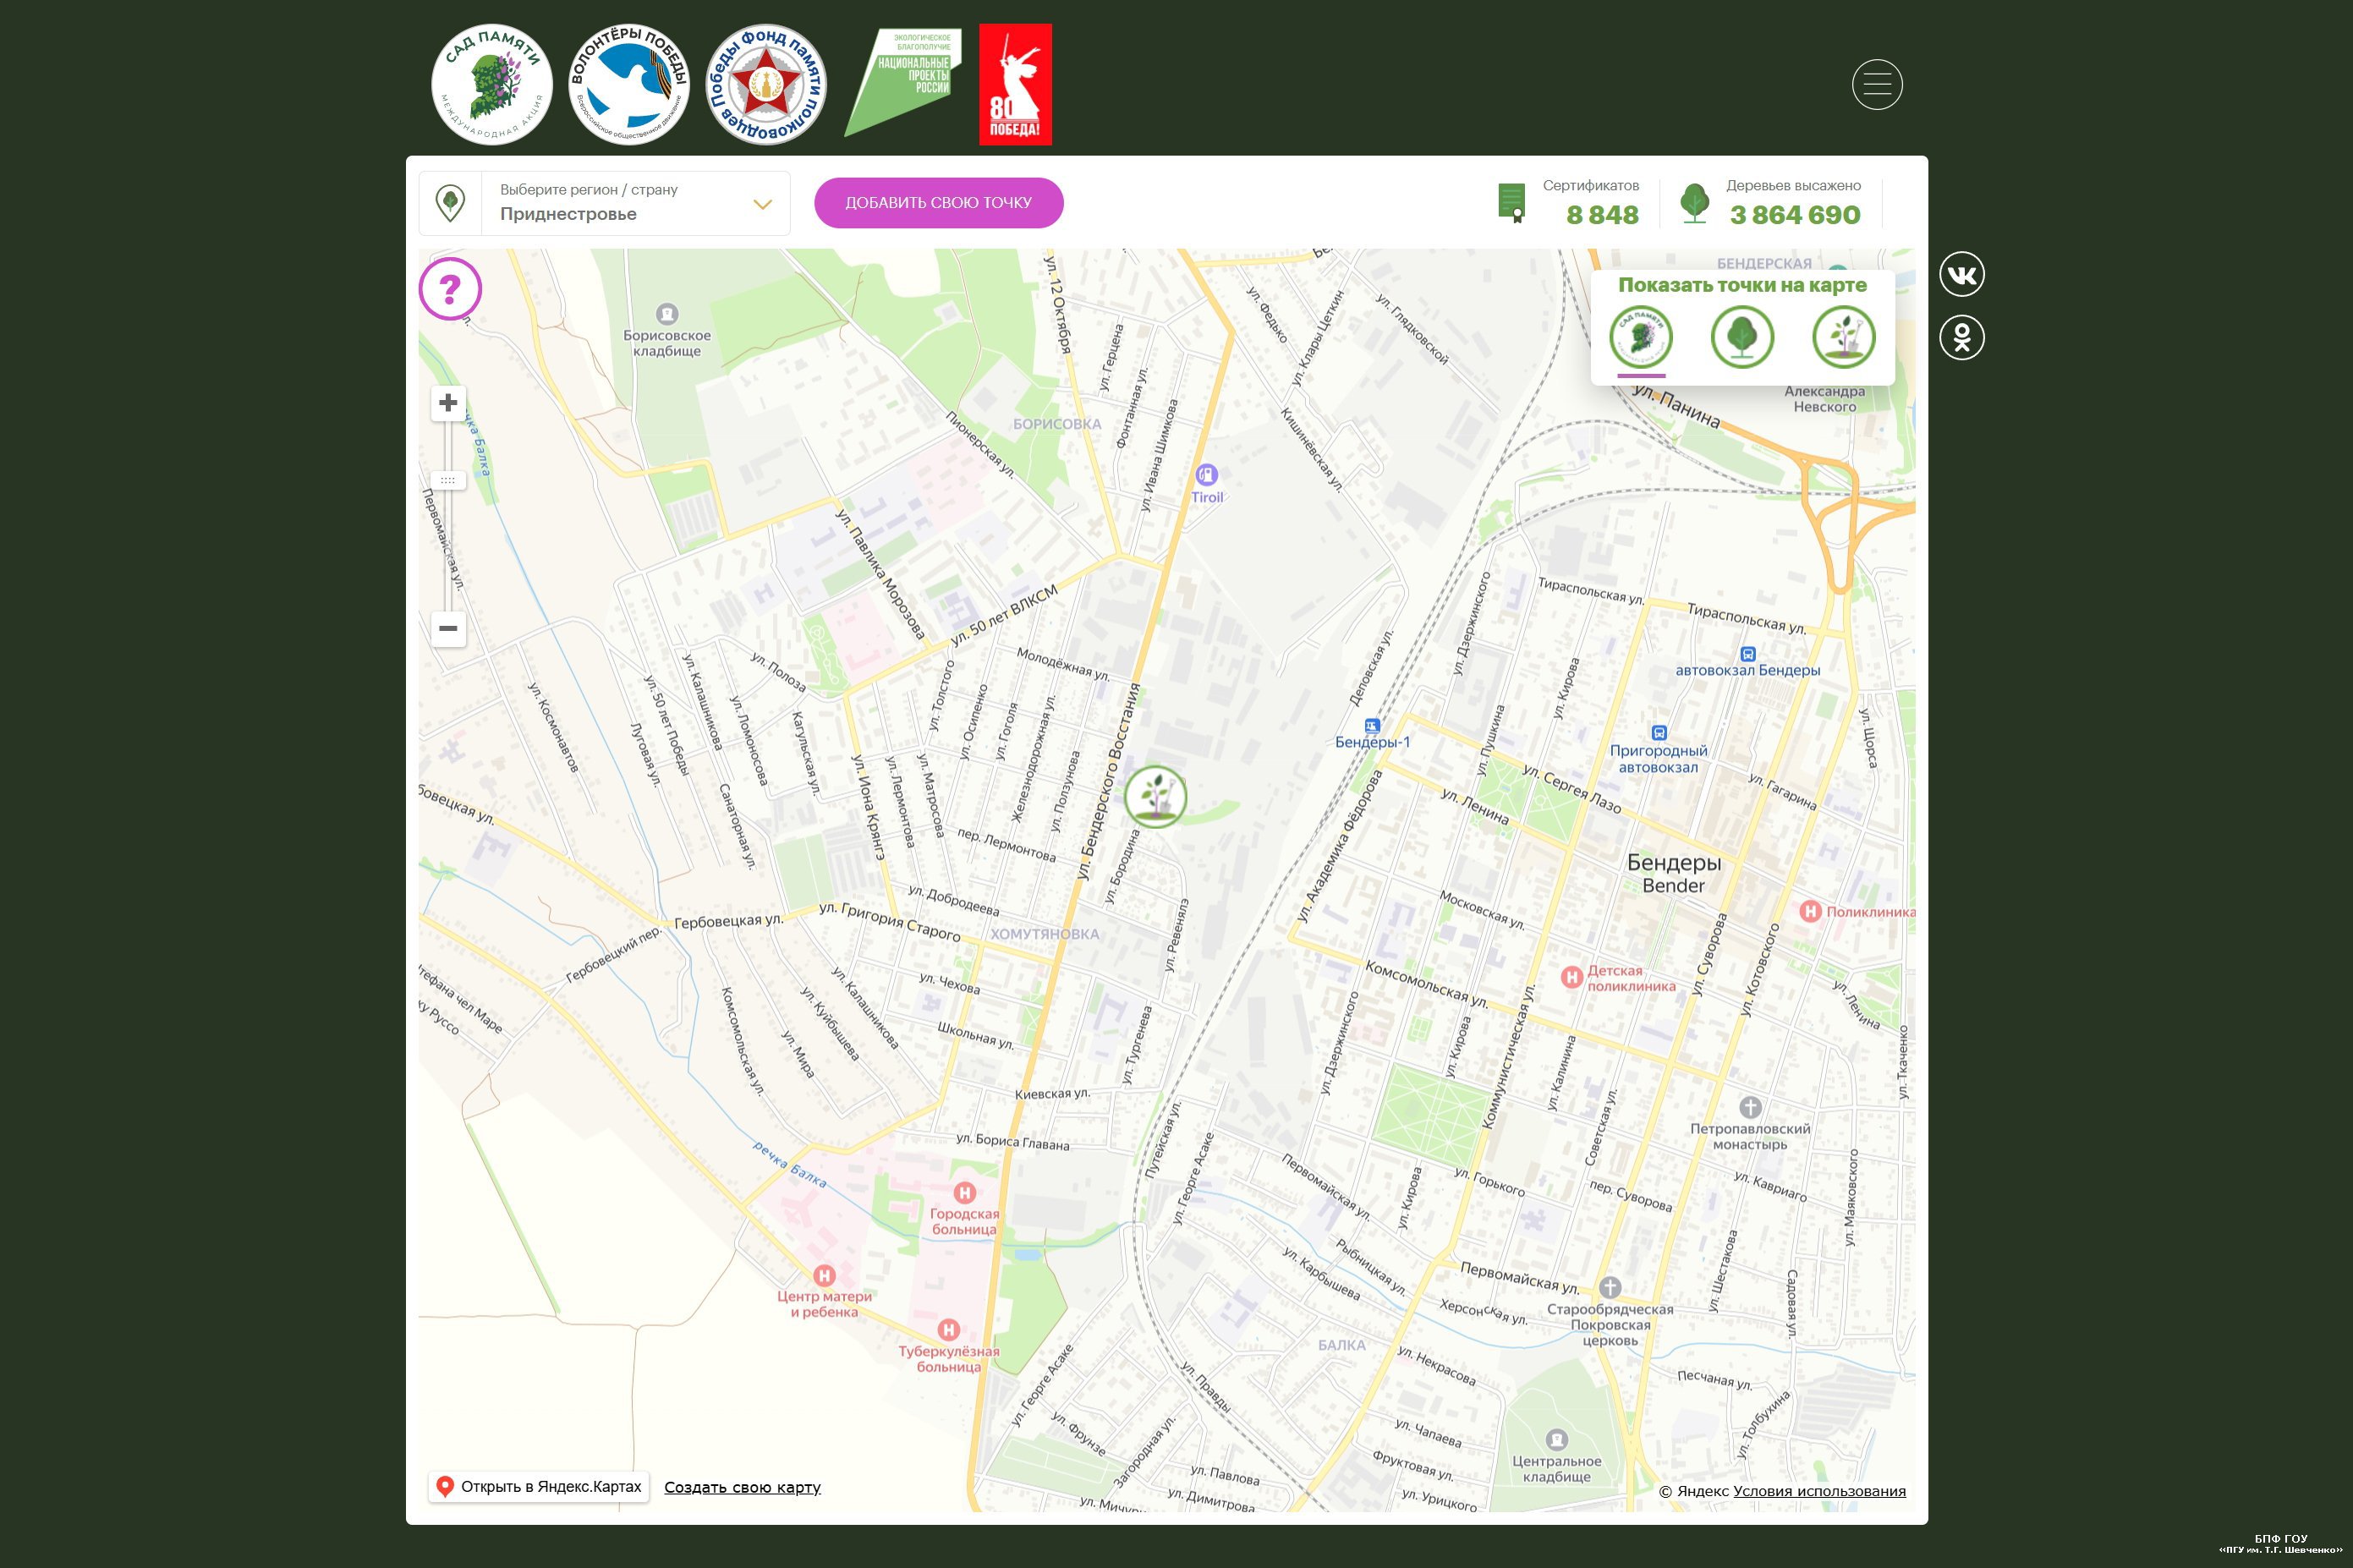Click Комсомольская ул. label east of the railway
Viewport: 2353px width, 1568px height.
(1426, 984)
